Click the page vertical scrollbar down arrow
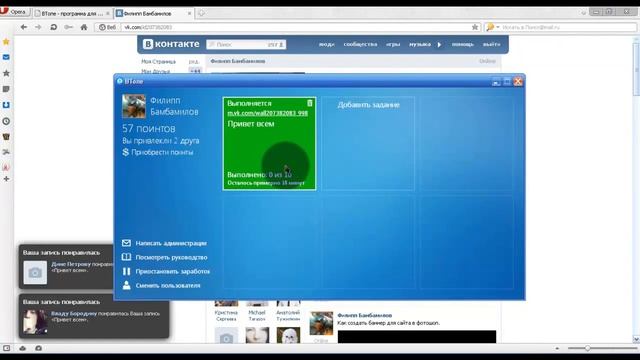The width and height of the screenshot is (640, 360). pyautogui.click(x=636, y=339)
